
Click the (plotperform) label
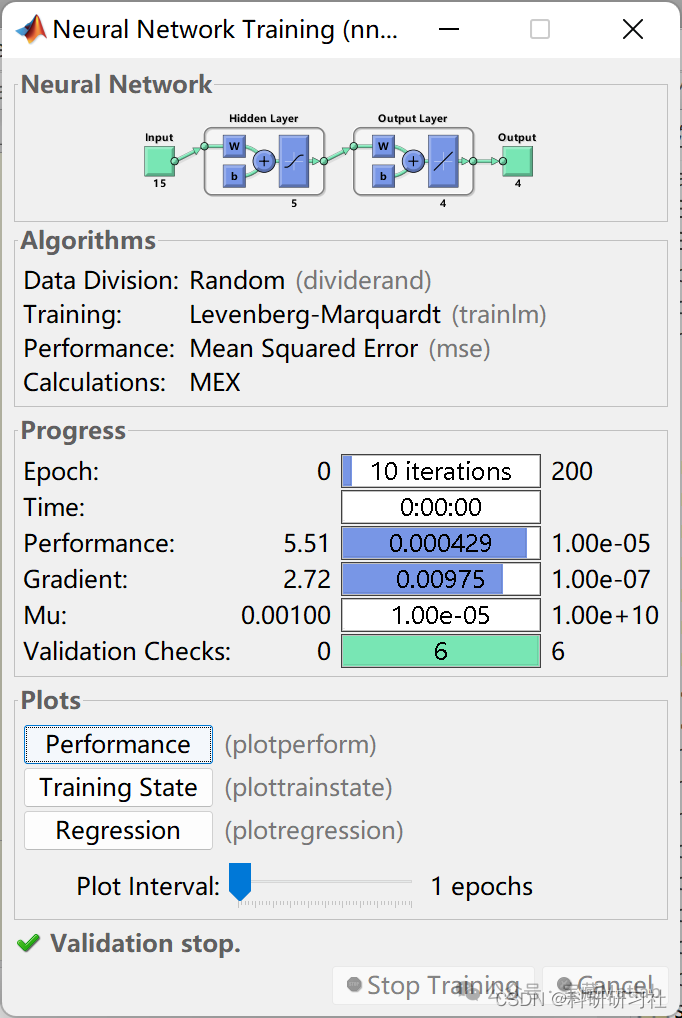[301, 745]
